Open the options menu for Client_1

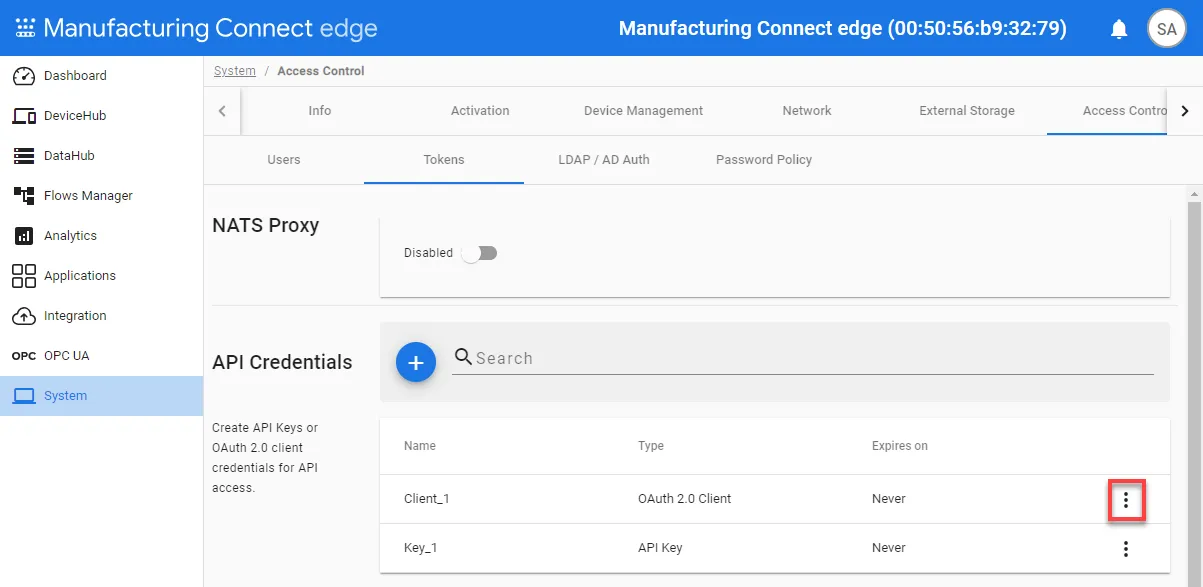1126,500
